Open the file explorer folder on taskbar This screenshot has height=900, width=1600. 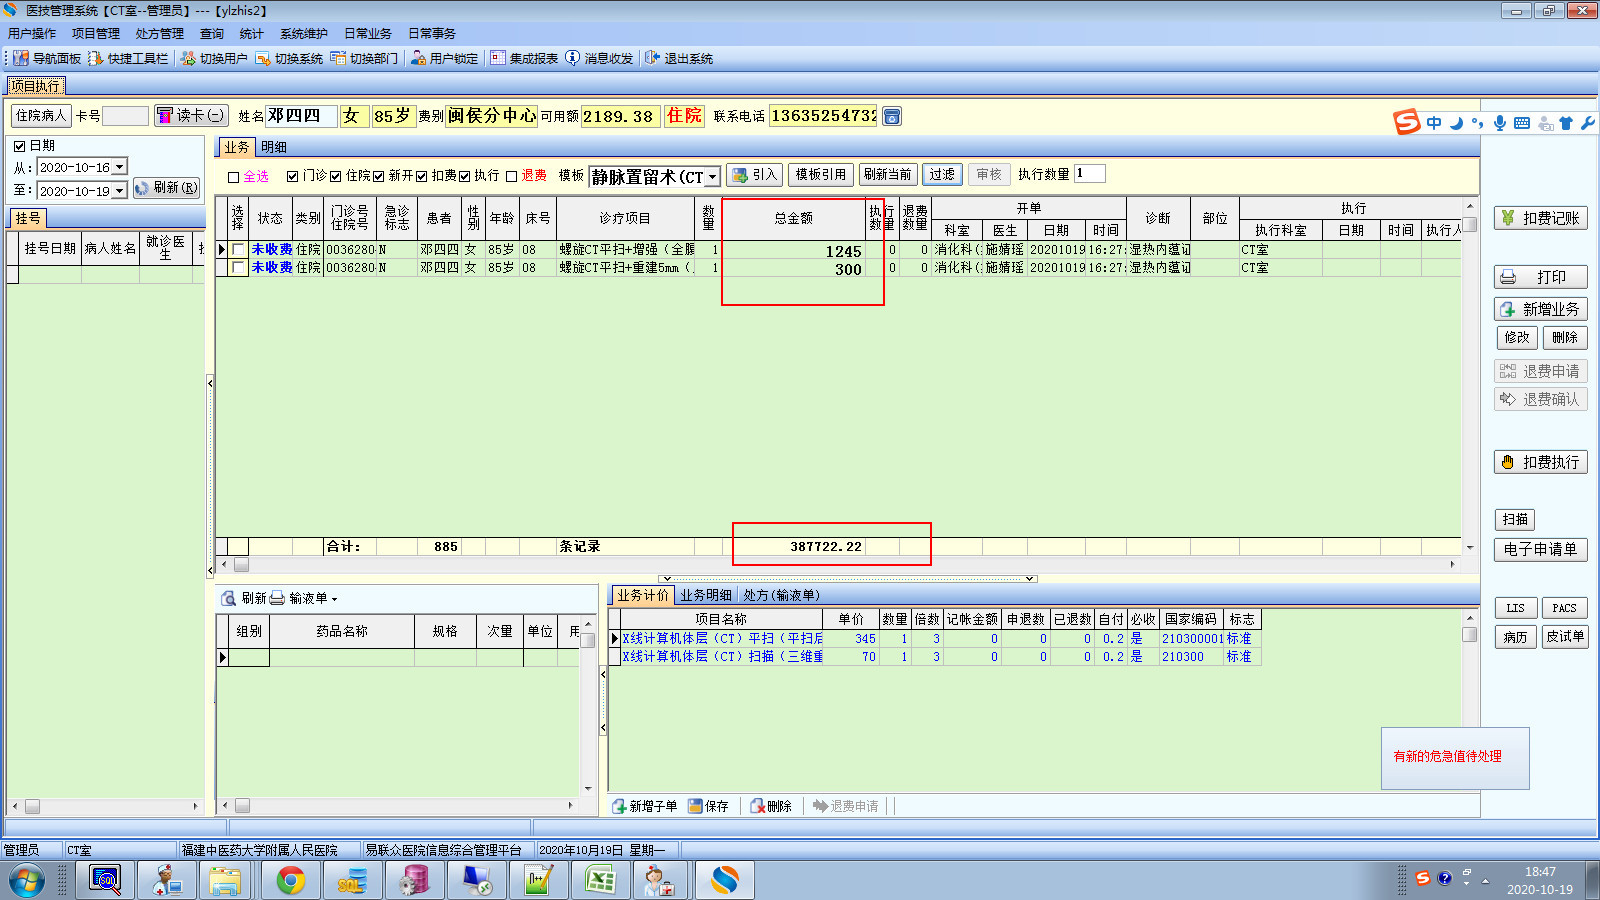(x=226, y=880)
